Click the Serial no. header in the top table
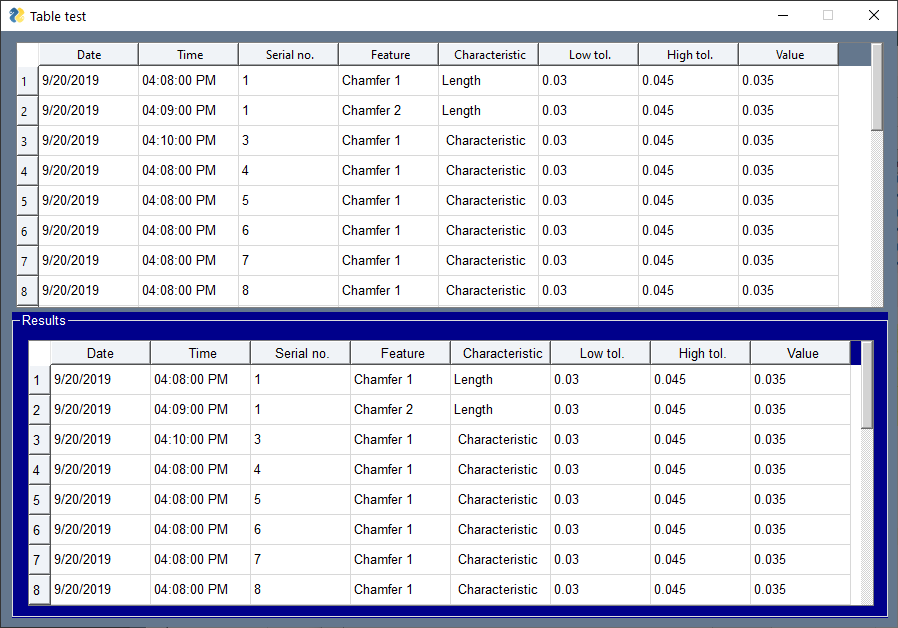This screenshot has width=898, height=628. 288,54
